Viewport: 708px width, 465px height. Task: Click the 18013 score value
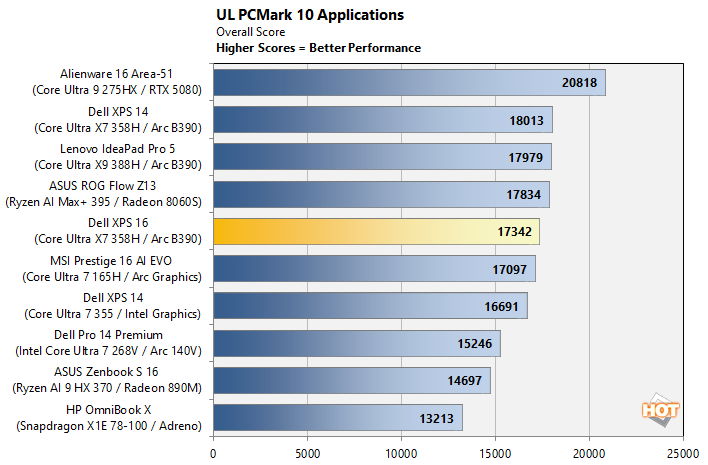(526, 121)
